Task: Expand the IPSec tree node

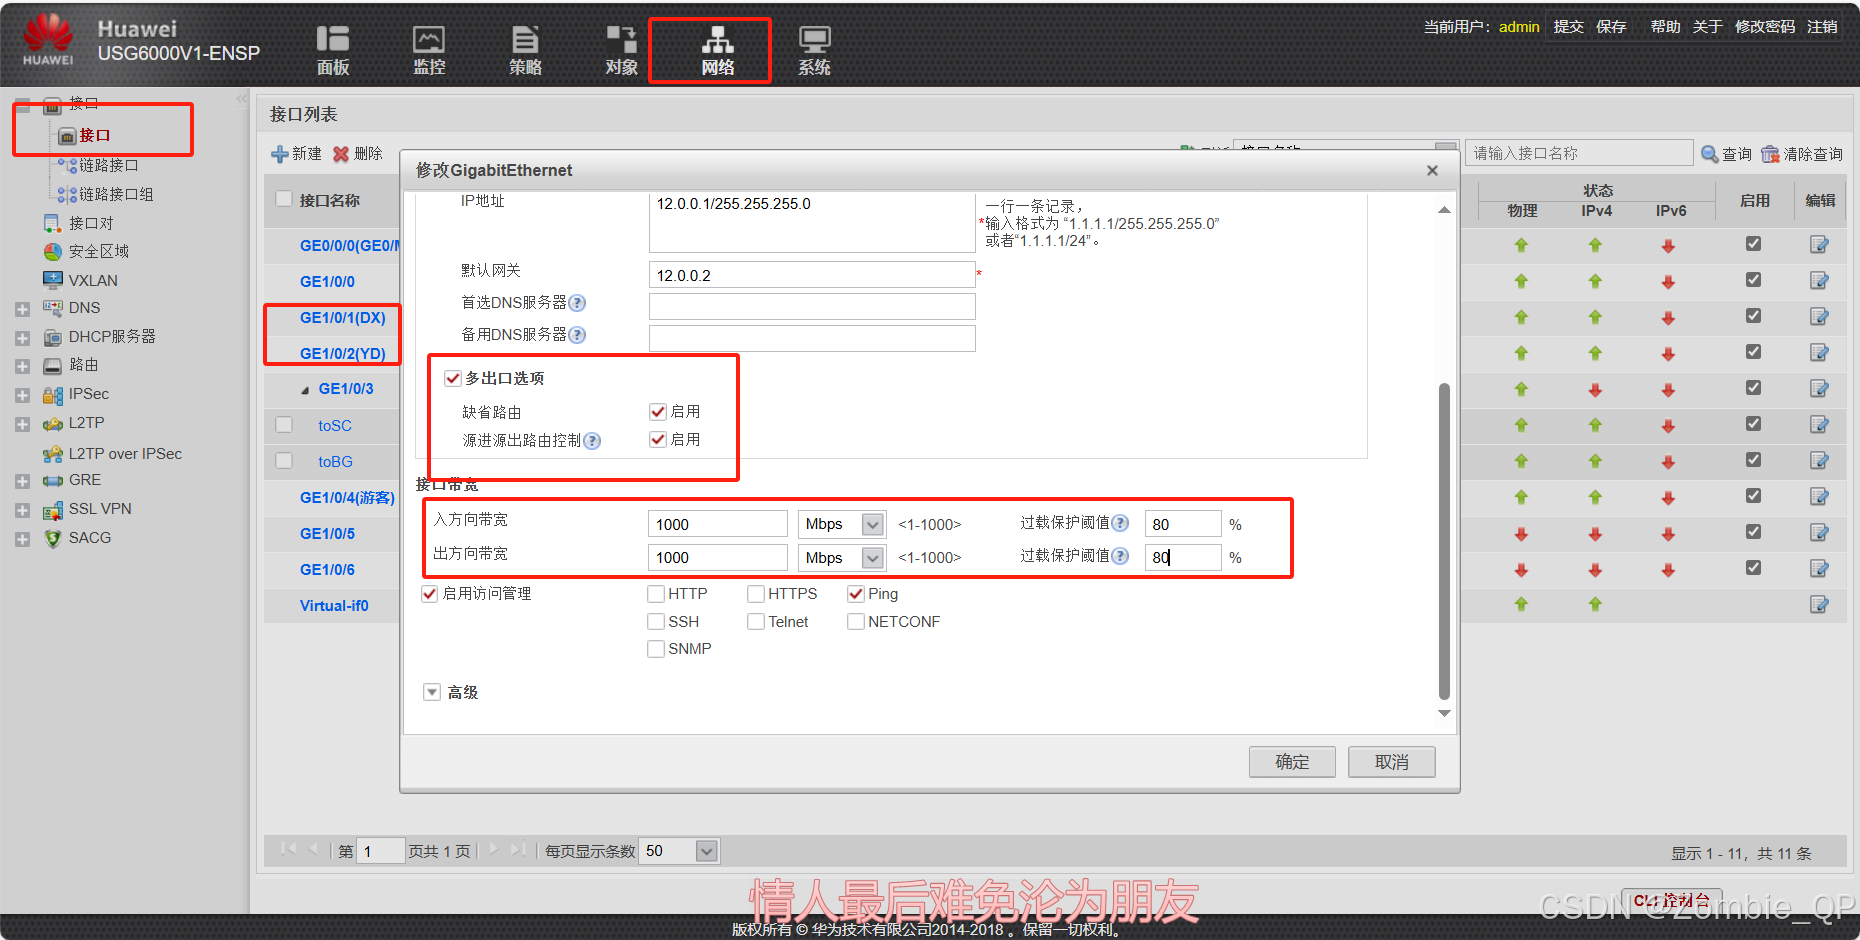Action: [22, 396]
